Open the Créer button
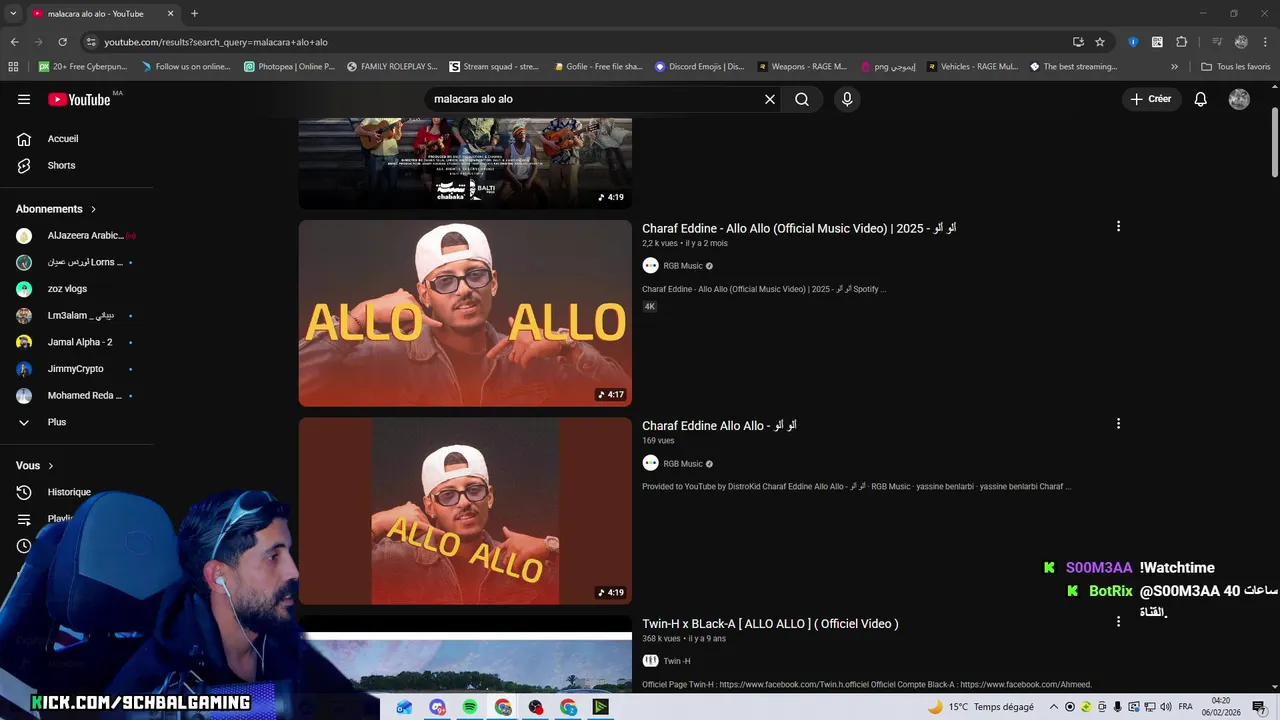The image size is (1280, 720). pyautogui.click(x=1151, y=99)
